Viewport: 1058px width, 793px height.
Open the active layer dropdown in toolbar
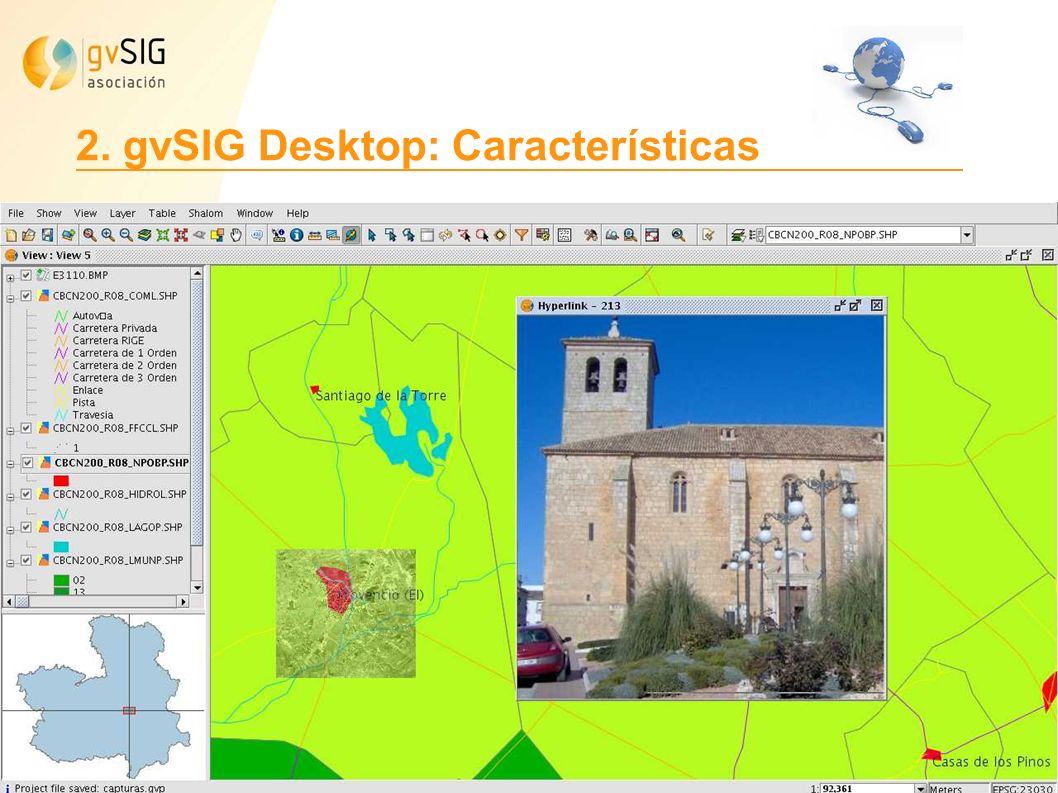(x=967, y=235)
